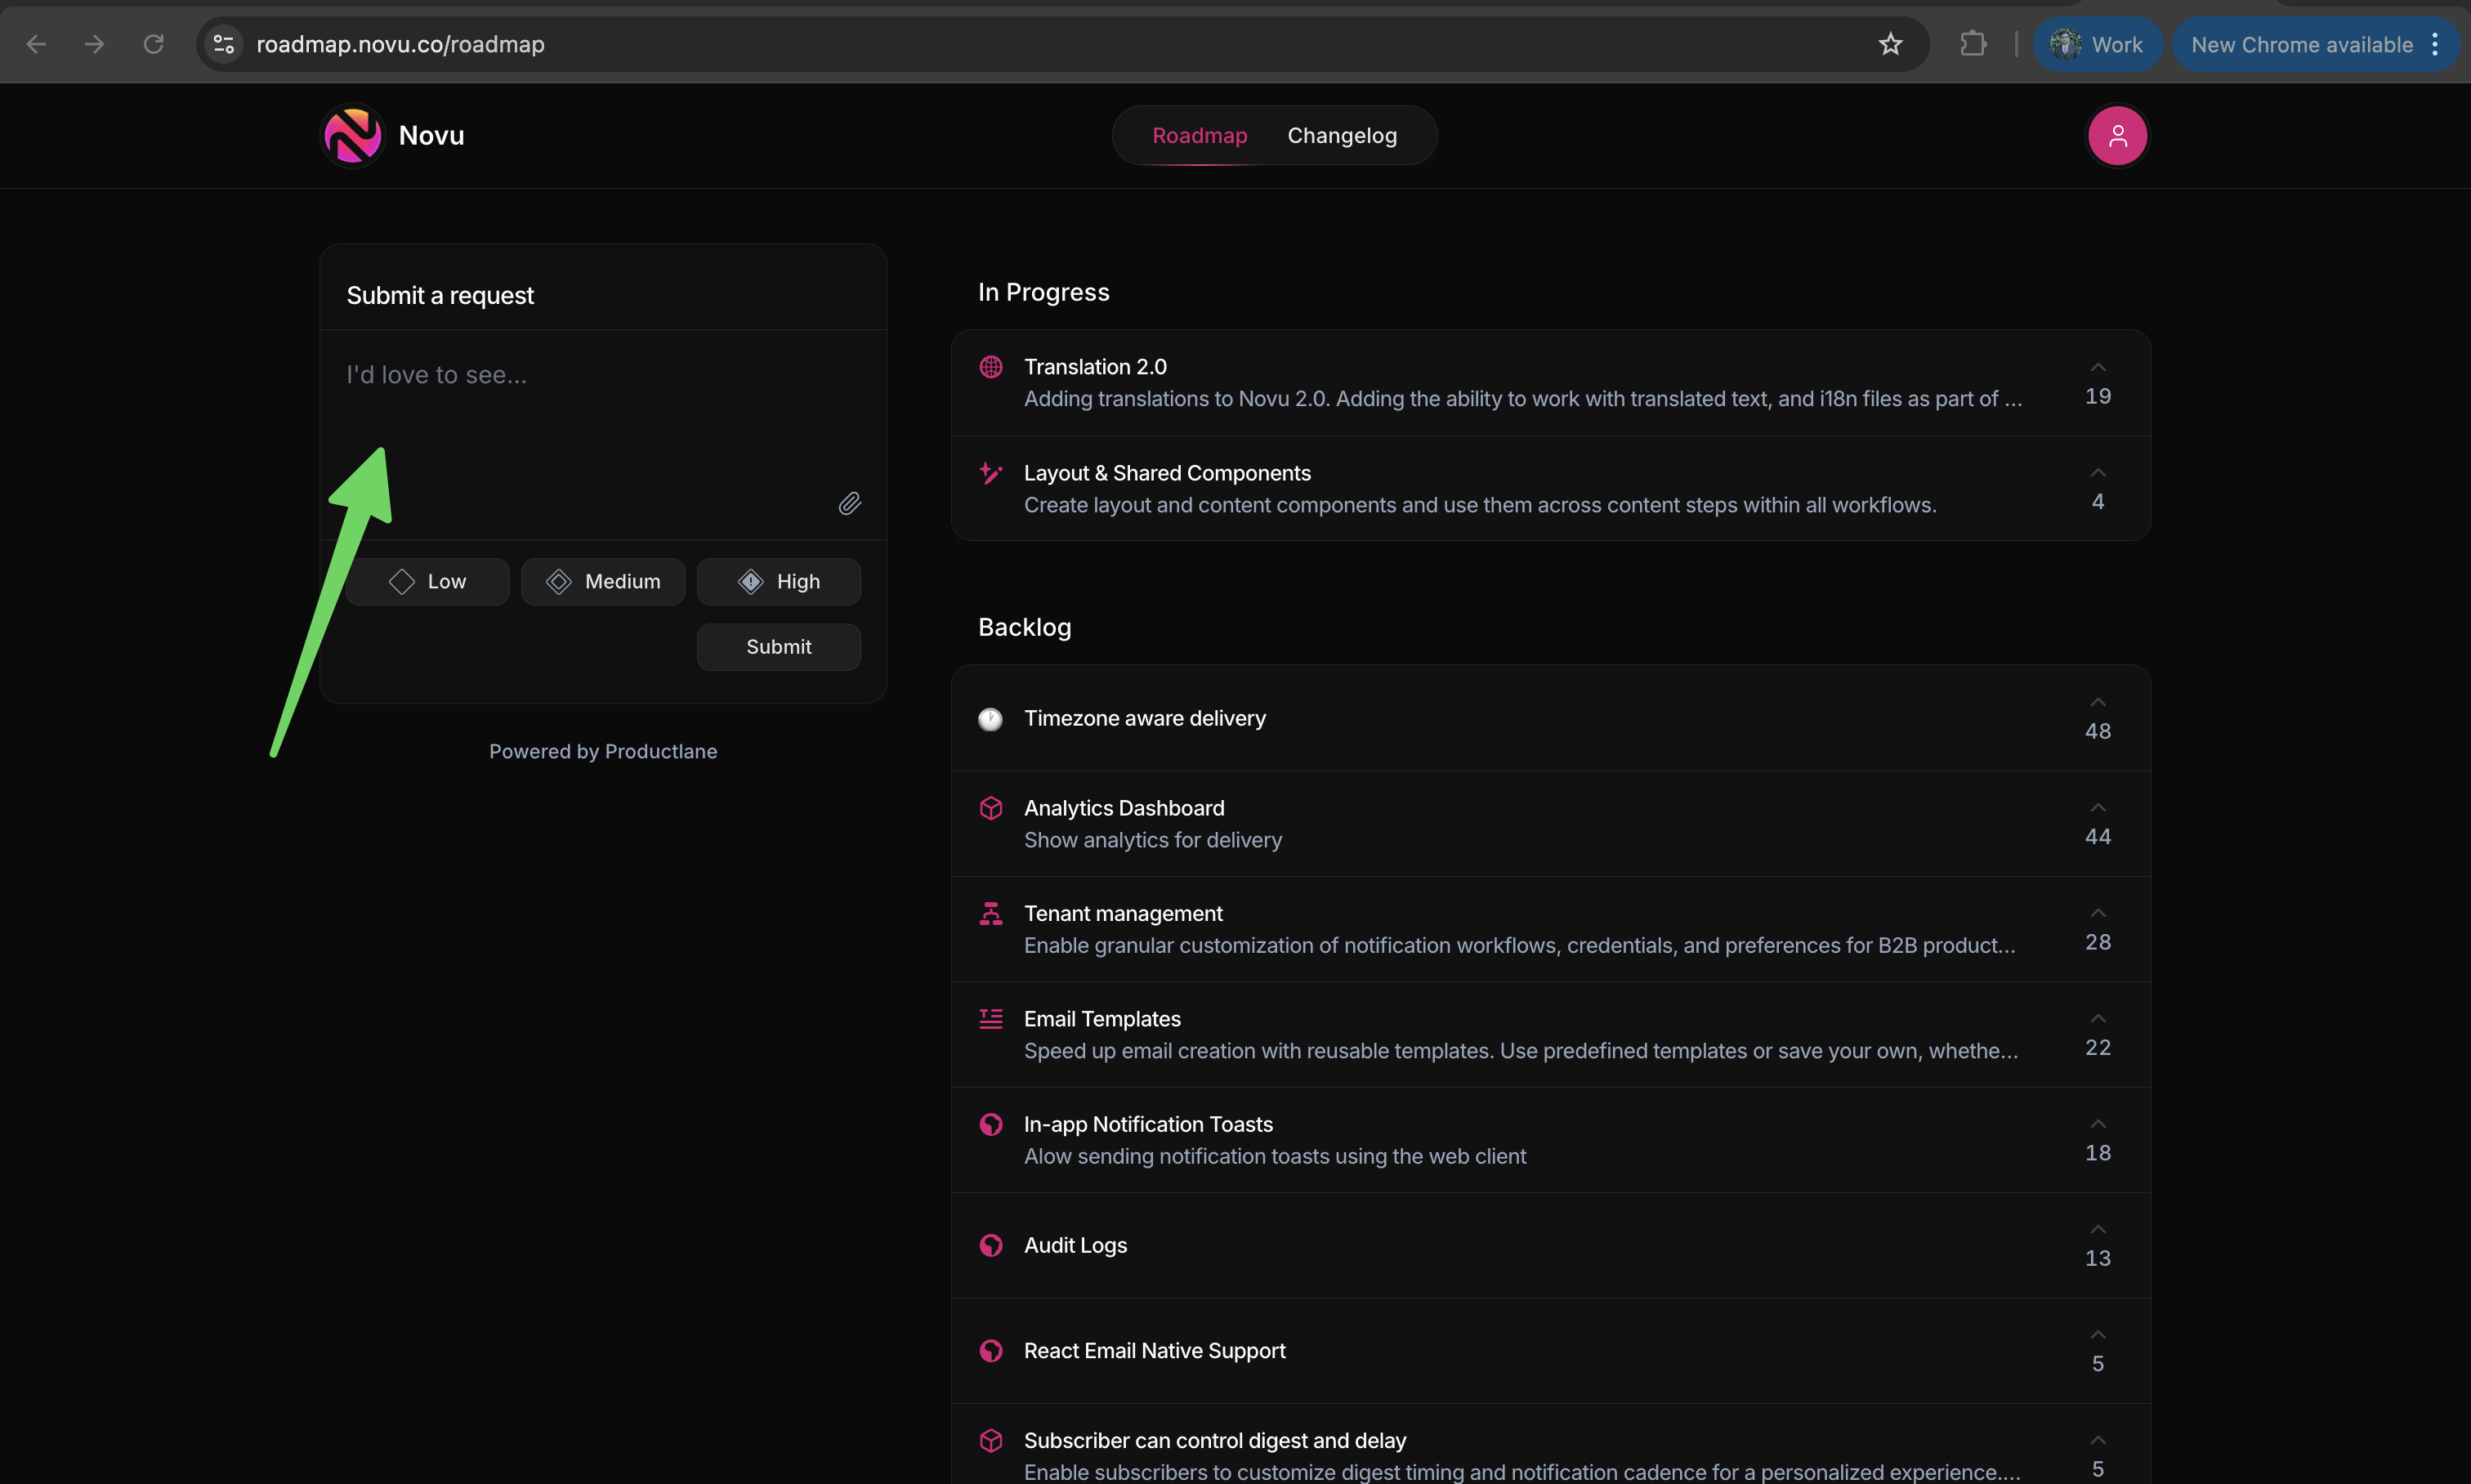Select the Roadmap tab
This screenshot has height=1484, width=2471.
point(1199,136)
